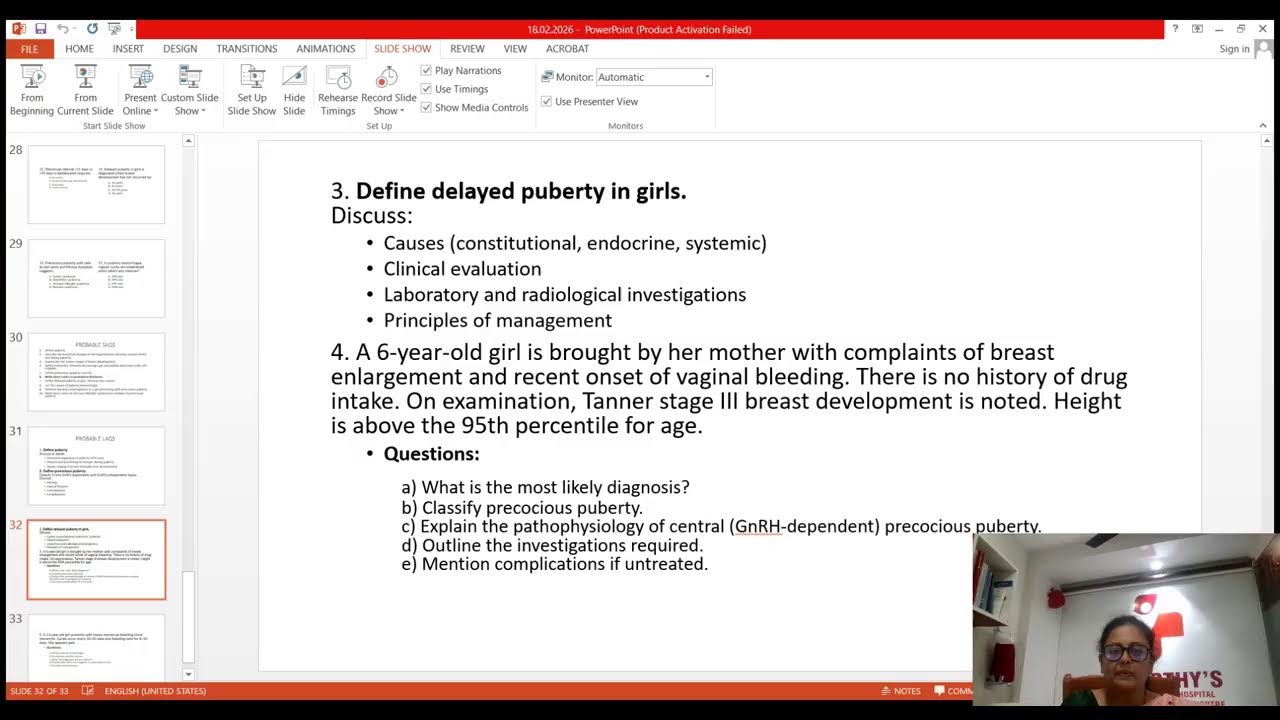Switch to the DESIGN tab
This screenshot has height=720, width=1280.
(x=180, y=49)
